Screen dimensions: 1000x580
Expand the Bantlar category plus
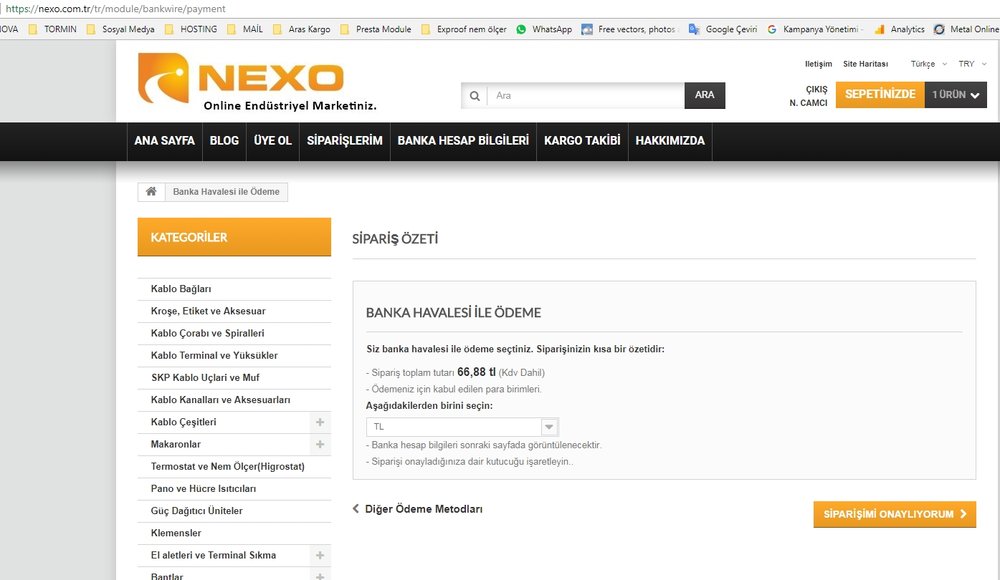click(x=320, y=576)
